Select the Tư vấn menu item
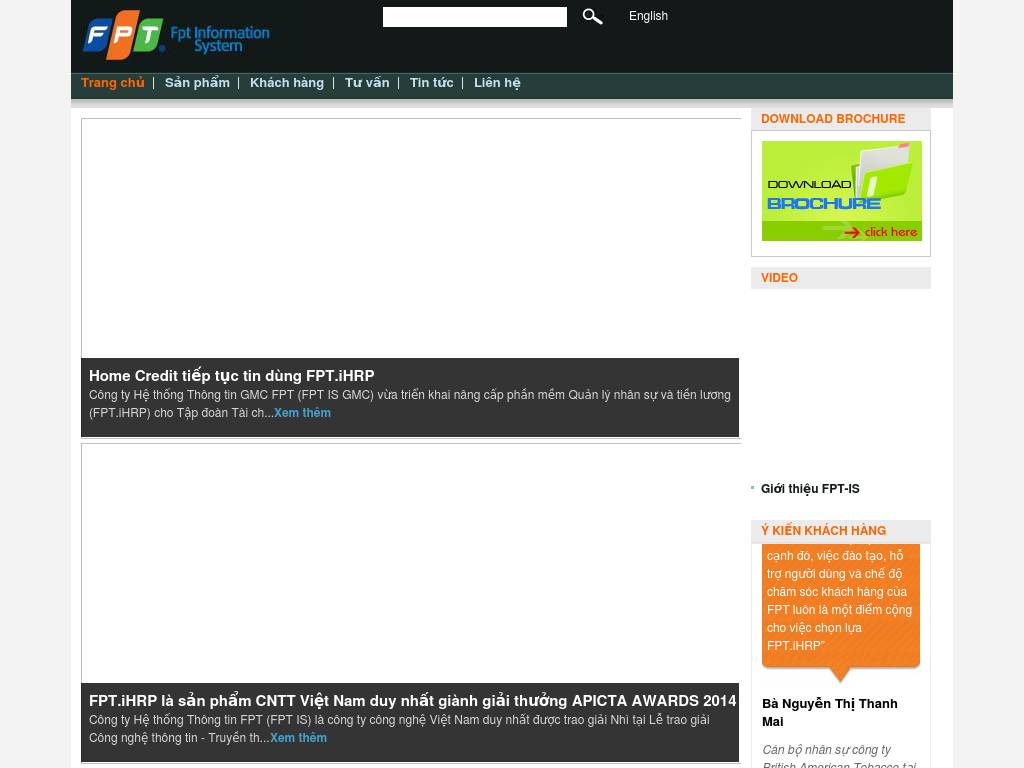The width and height of the screenshot is (1024, 768). point(367,83)
